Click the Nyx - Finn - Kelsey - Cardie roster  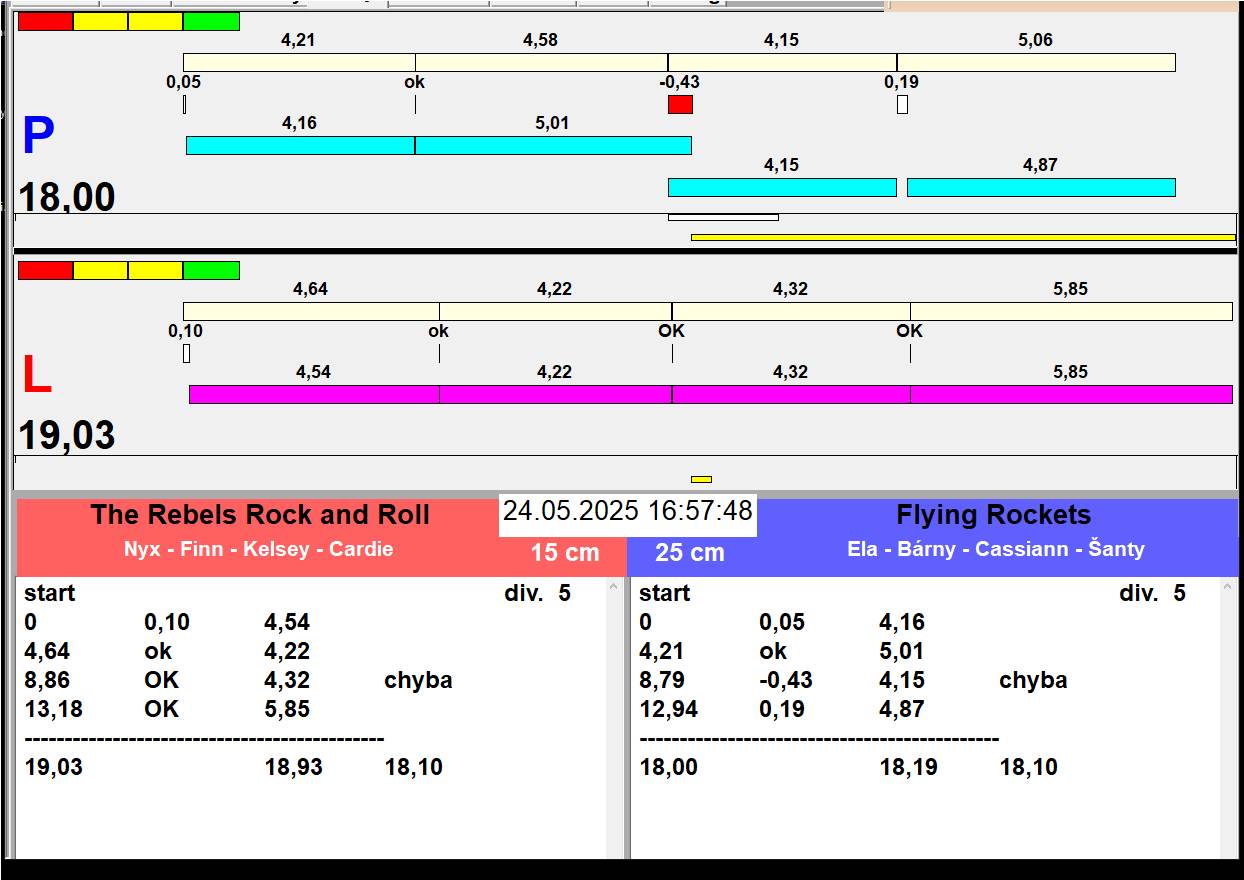(259, 549)
